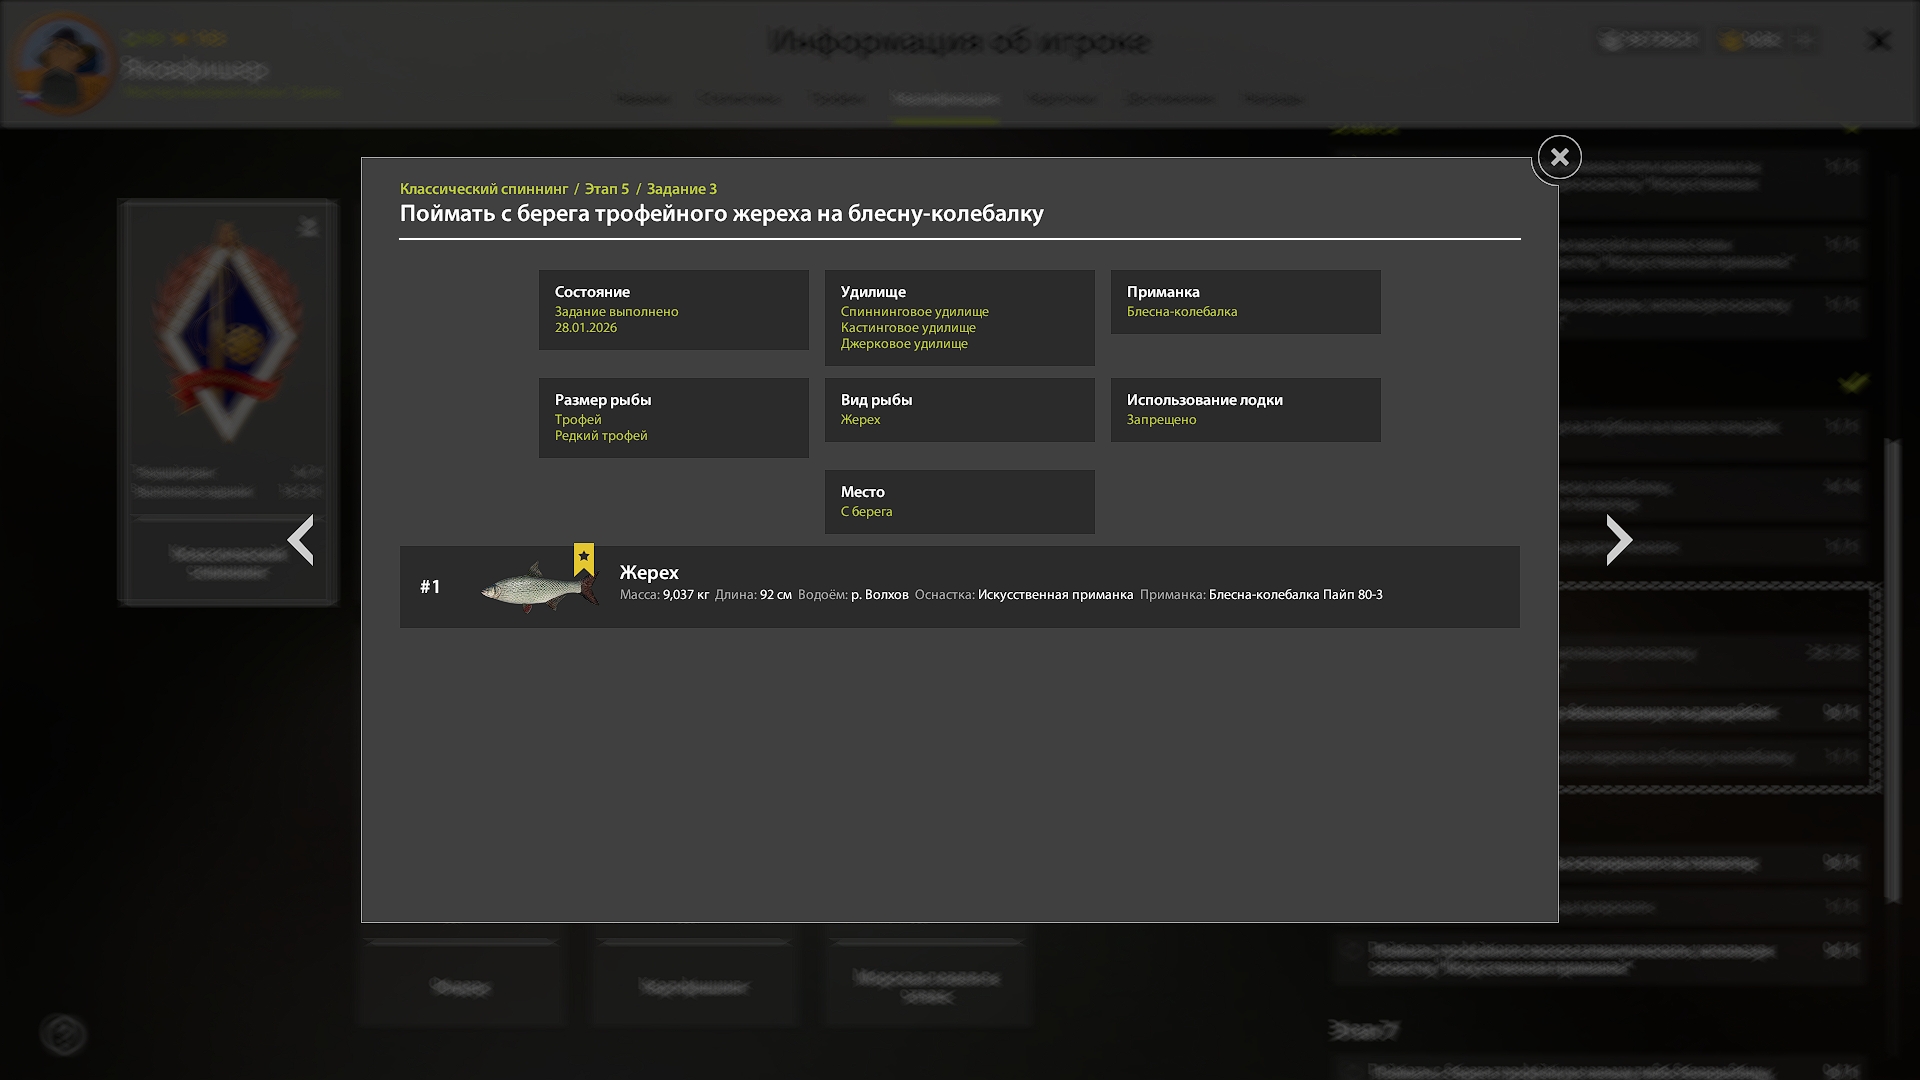Screen dimensions: 1920x1080
Task: Click the Использование лодки card
Action: [x=1245, y=410]
